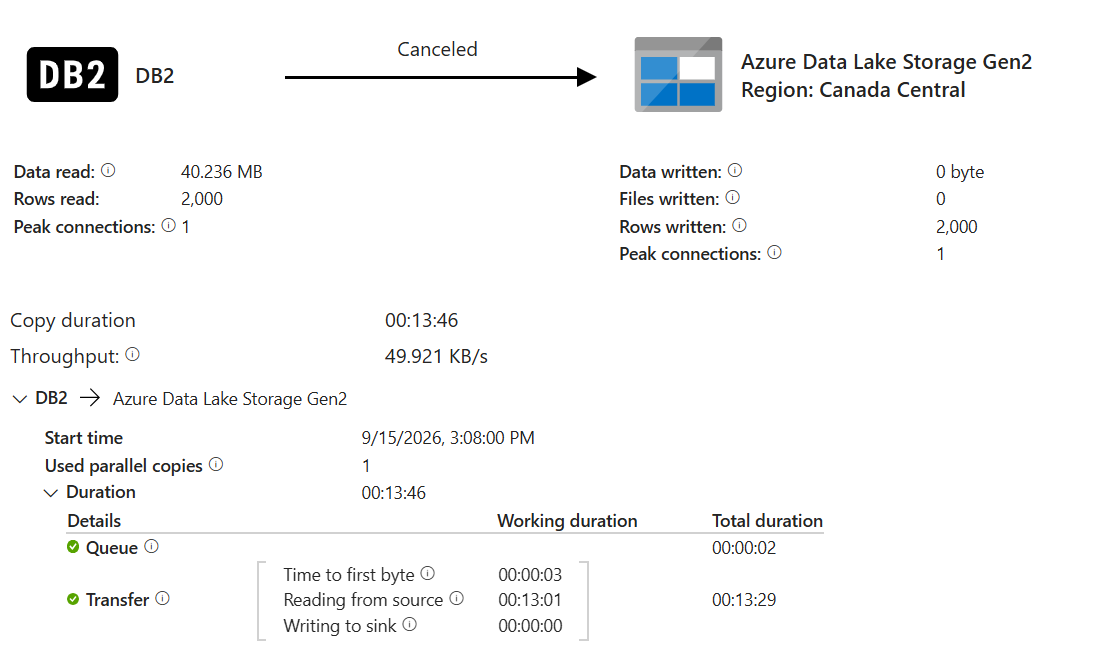
Task: Click the Working duration column header
Action: pos(567,521)
